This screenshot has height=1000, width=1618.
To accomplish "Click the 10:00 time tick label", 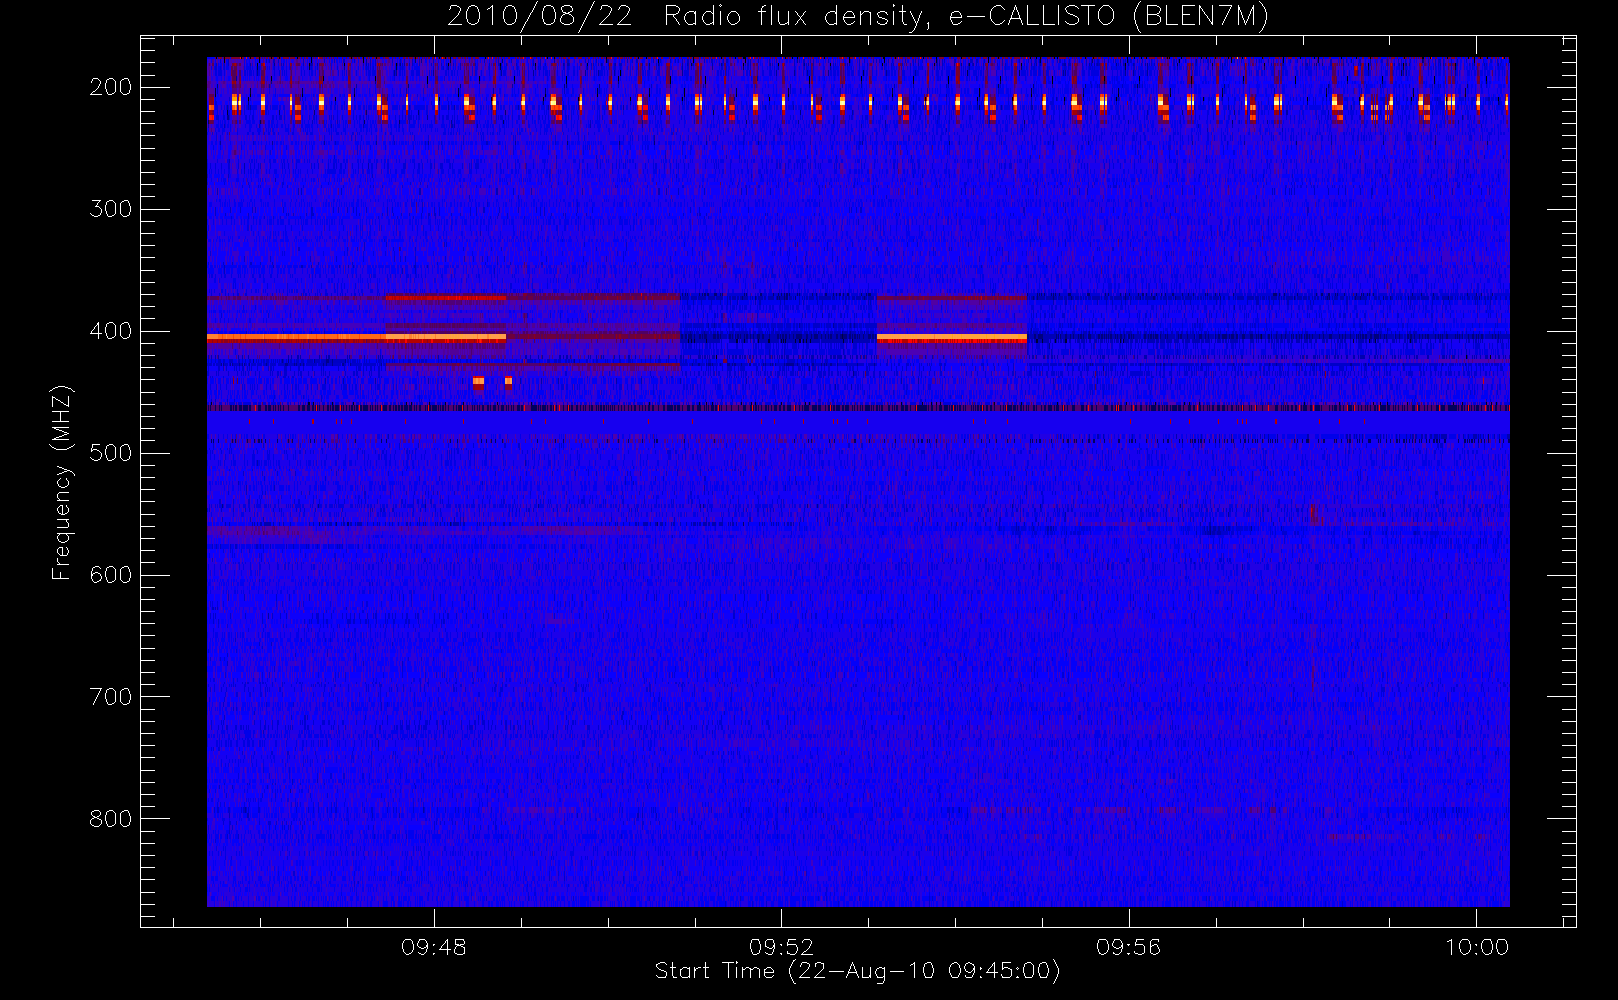I will pos(1476,947).
